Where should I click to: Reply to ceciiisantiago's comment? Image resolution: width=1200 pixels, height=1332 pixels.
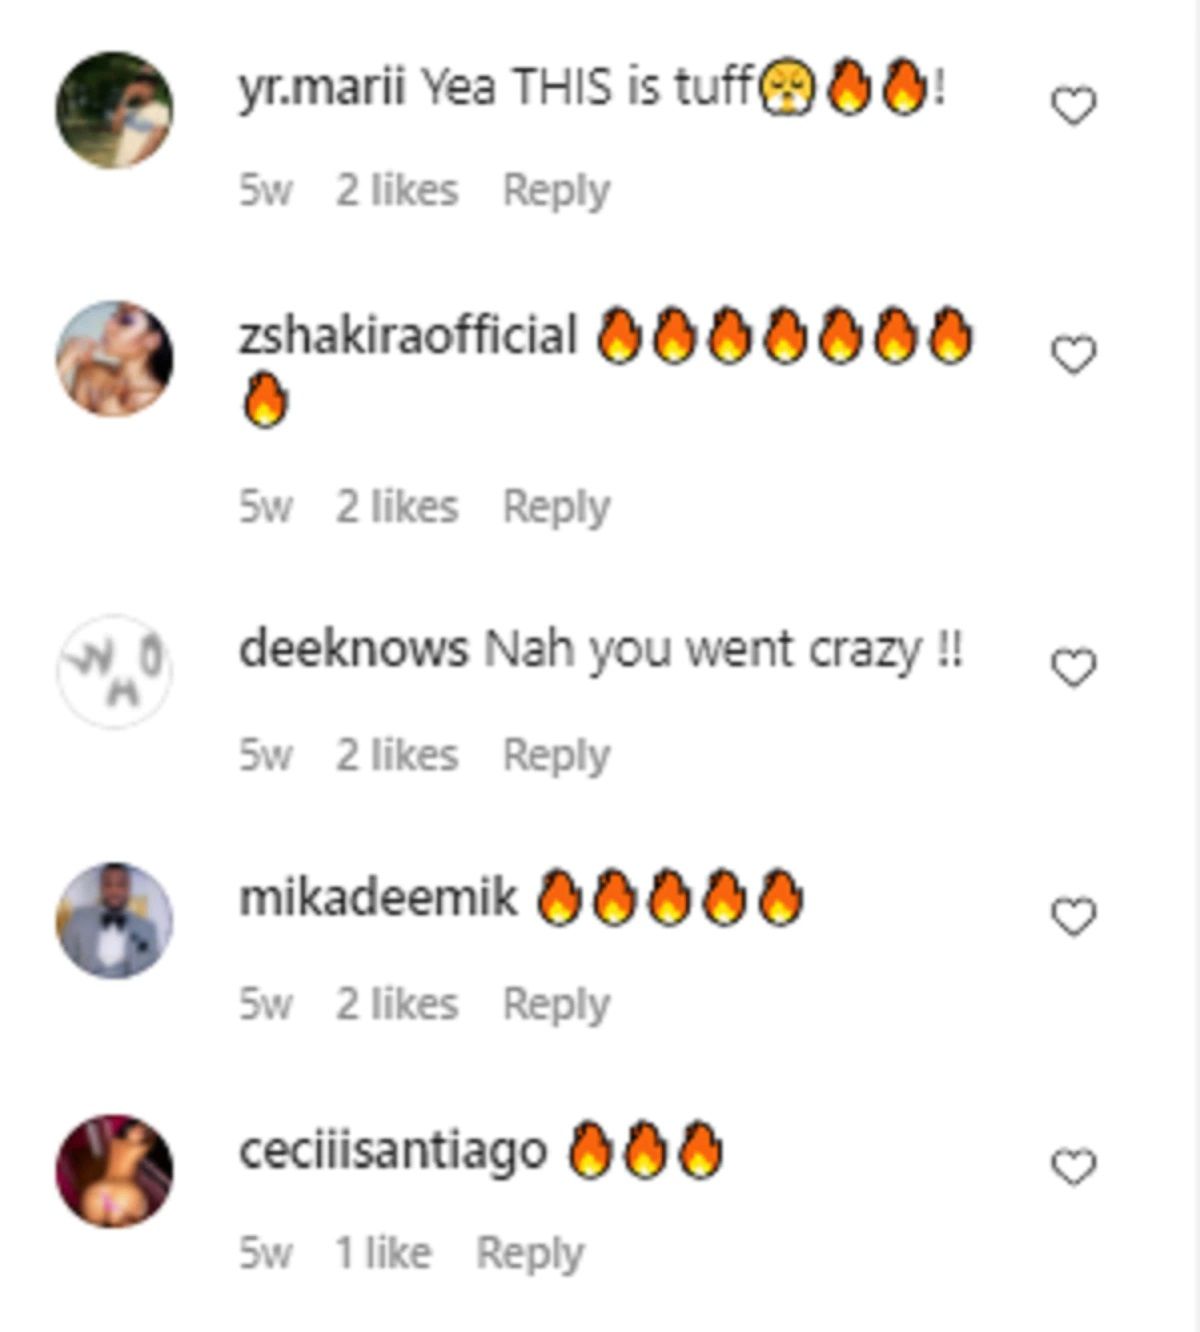click(529, 1253)
